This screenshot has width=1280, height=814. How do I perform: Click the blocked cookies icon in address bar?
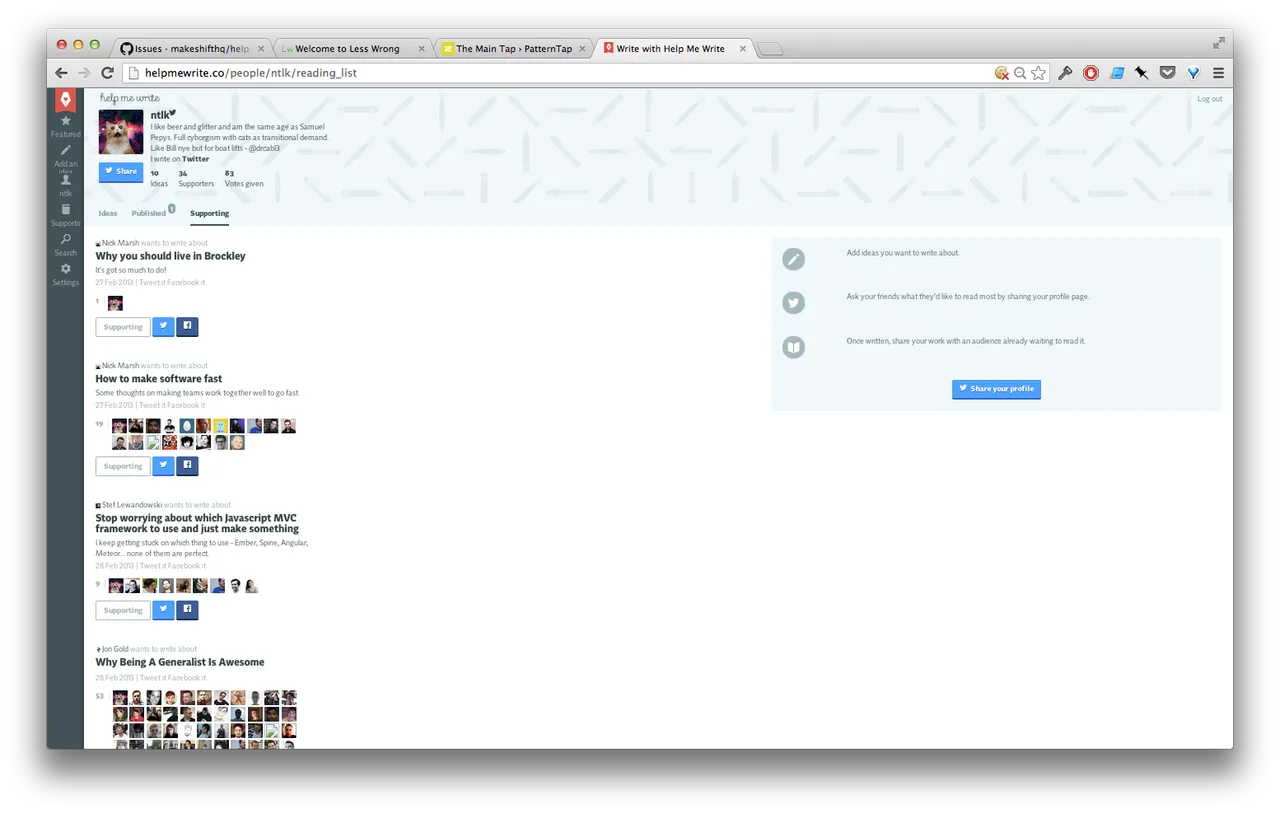tap(1001, 73)
